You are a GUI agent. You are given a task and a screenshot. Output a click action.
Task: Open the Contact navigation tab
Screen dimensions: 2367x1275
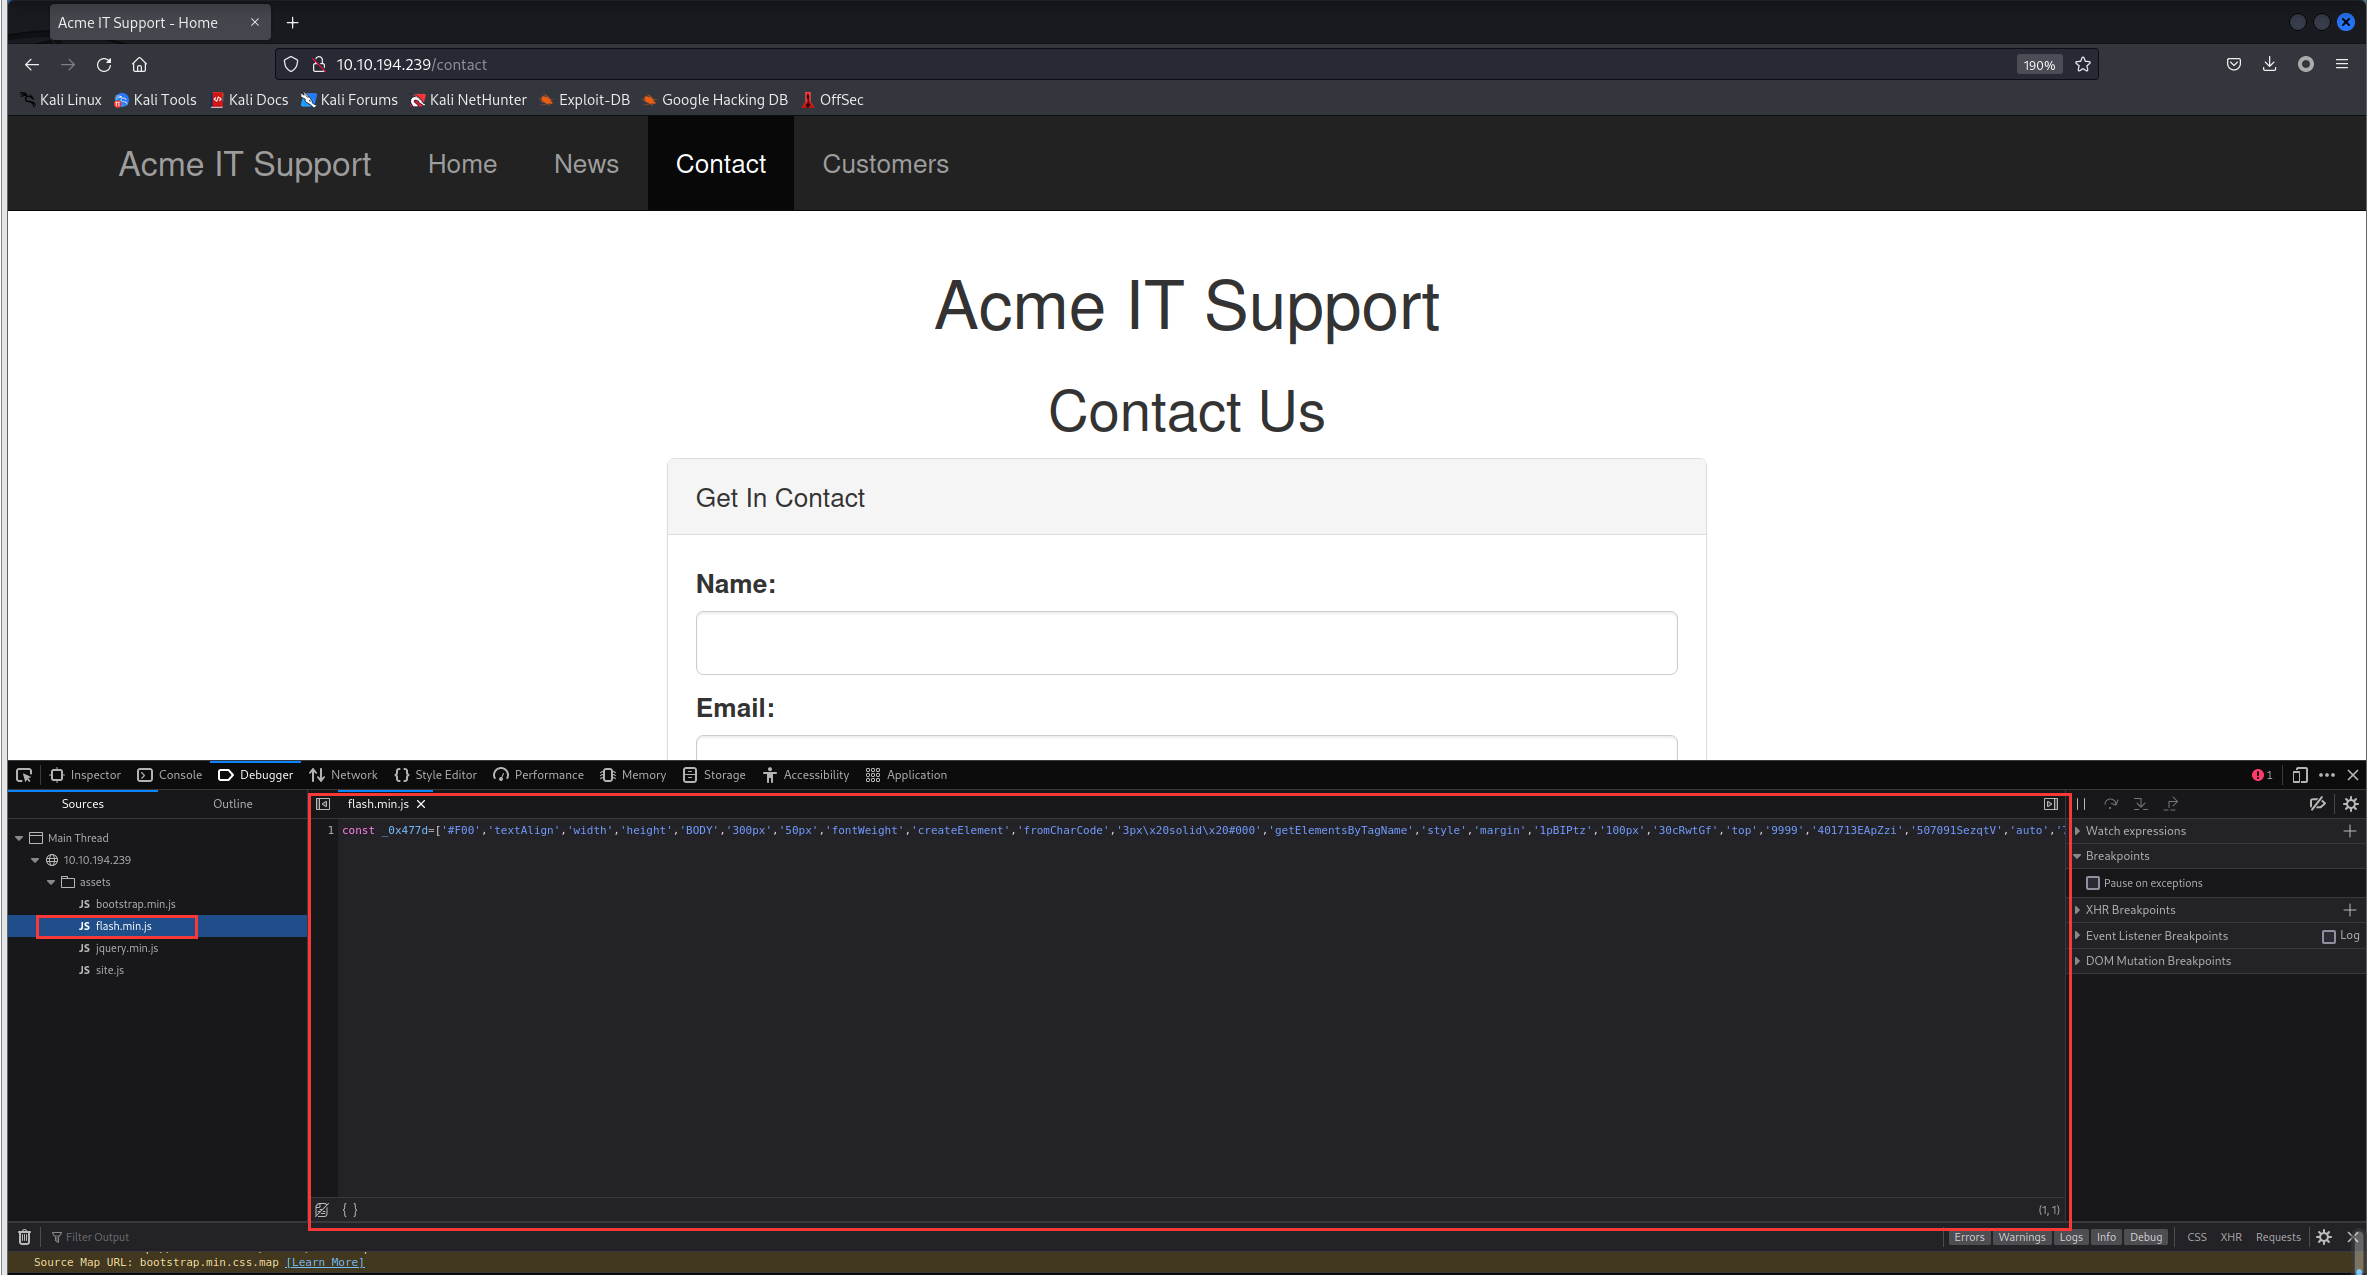(x=720, y=163)
